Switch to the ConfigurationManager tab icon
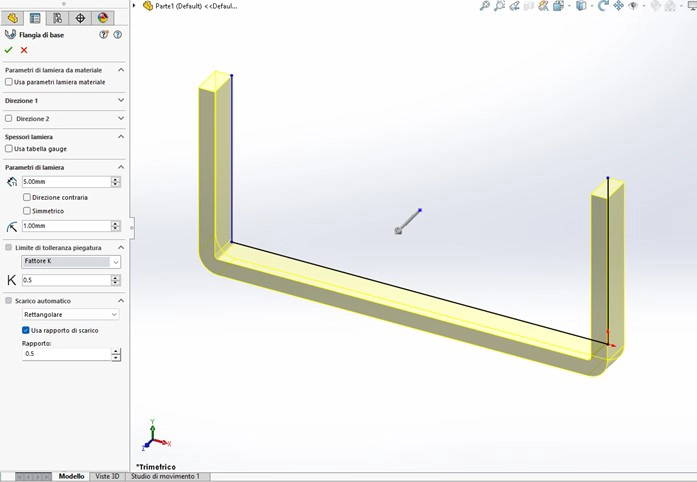The width and height of the screenshot is (697, 482). pos(57,18)
